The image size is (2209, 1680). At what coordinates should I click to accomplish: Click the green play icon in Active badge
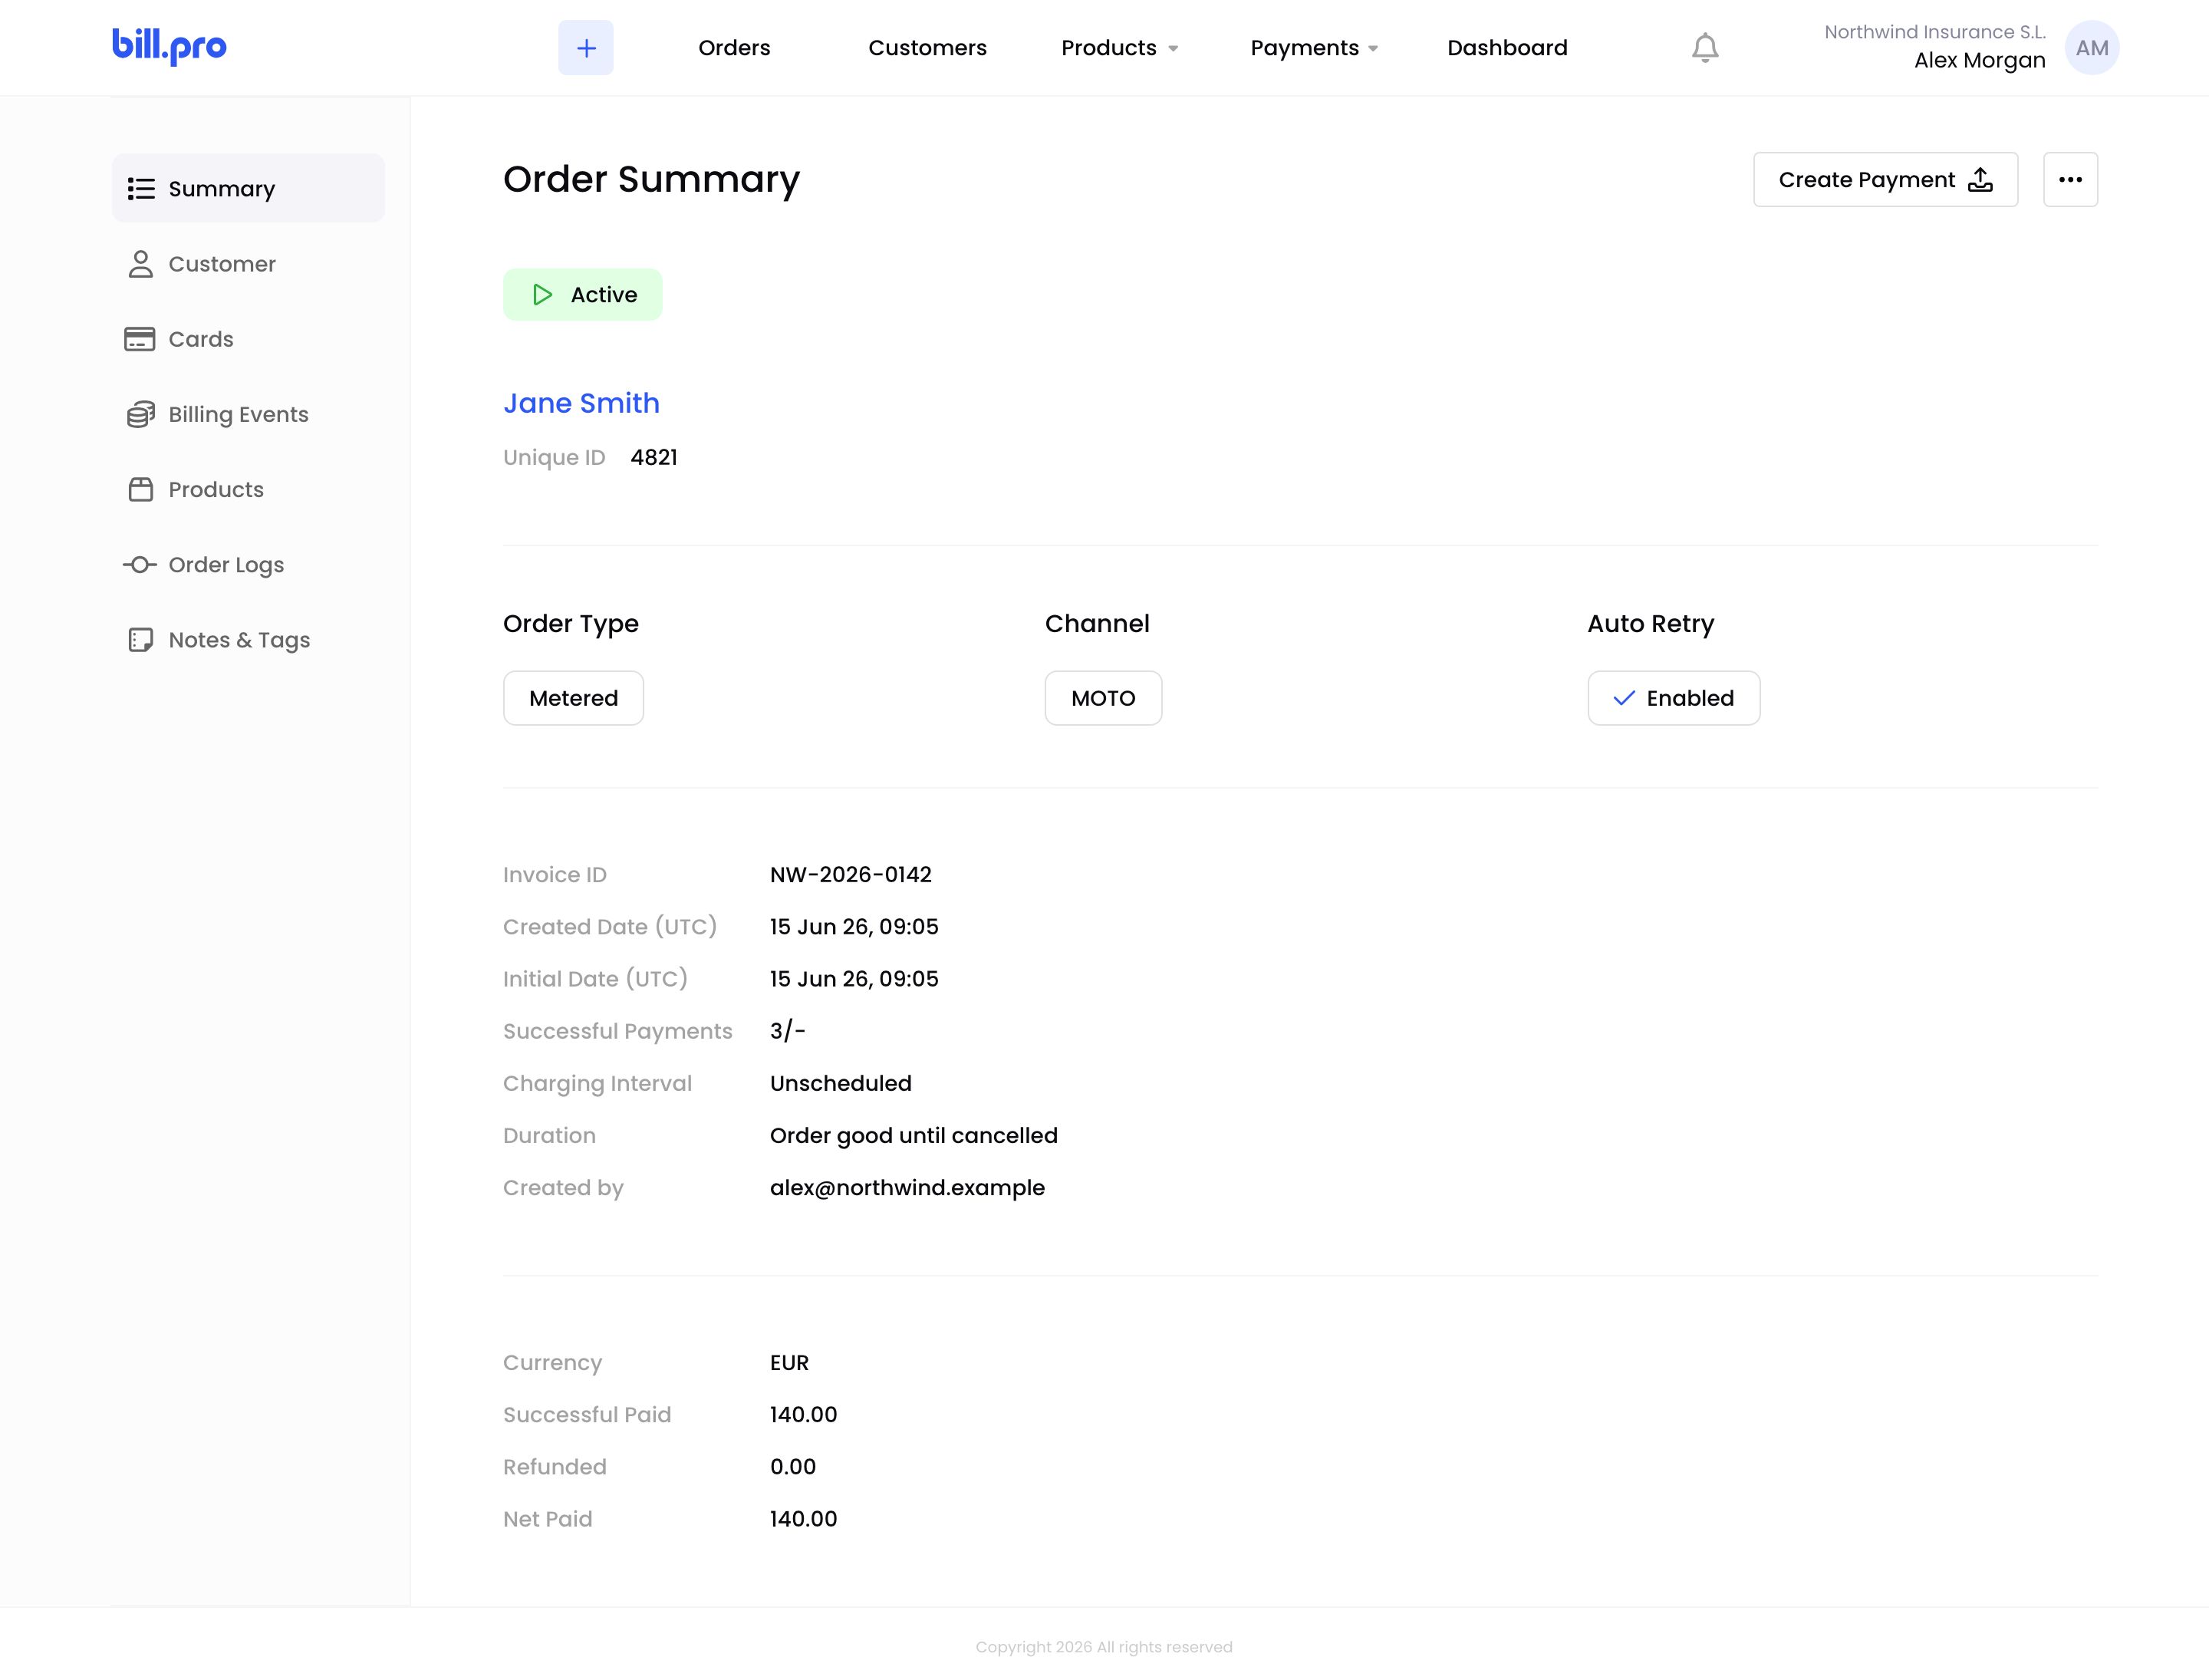tap(542, 295)
